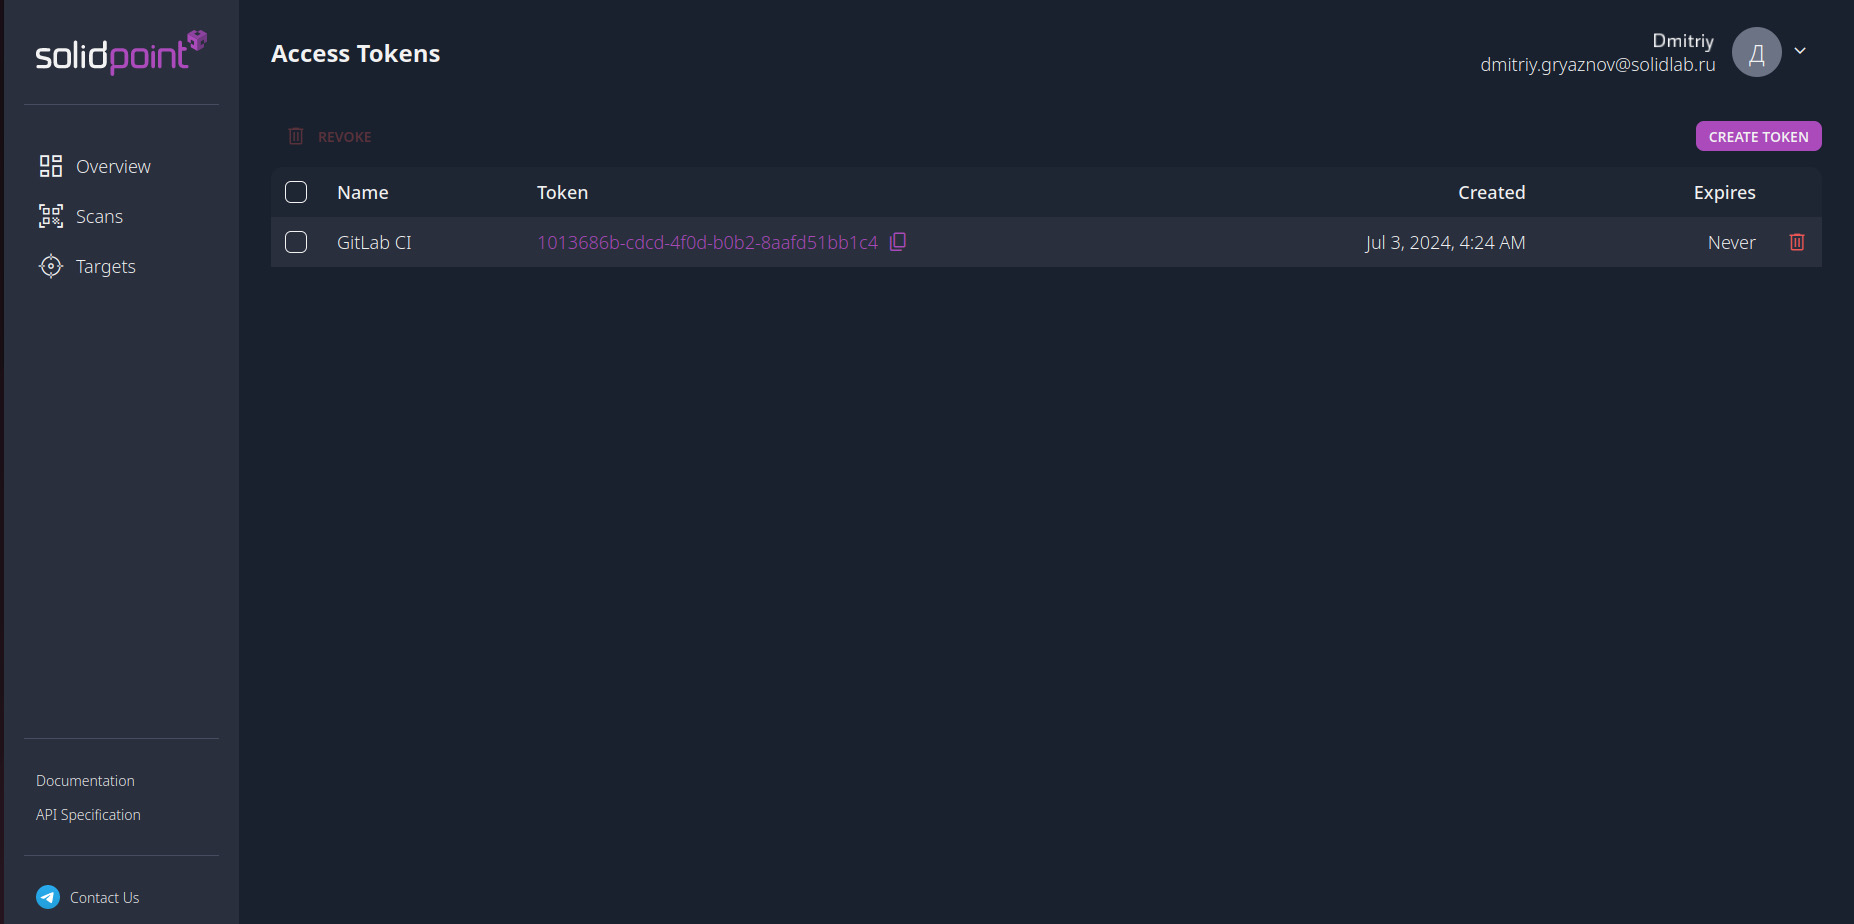Open the dropdown beside Dmitriy's avatar
The height and width of the screenshot is (924, 1854).
pos(1799,51)
